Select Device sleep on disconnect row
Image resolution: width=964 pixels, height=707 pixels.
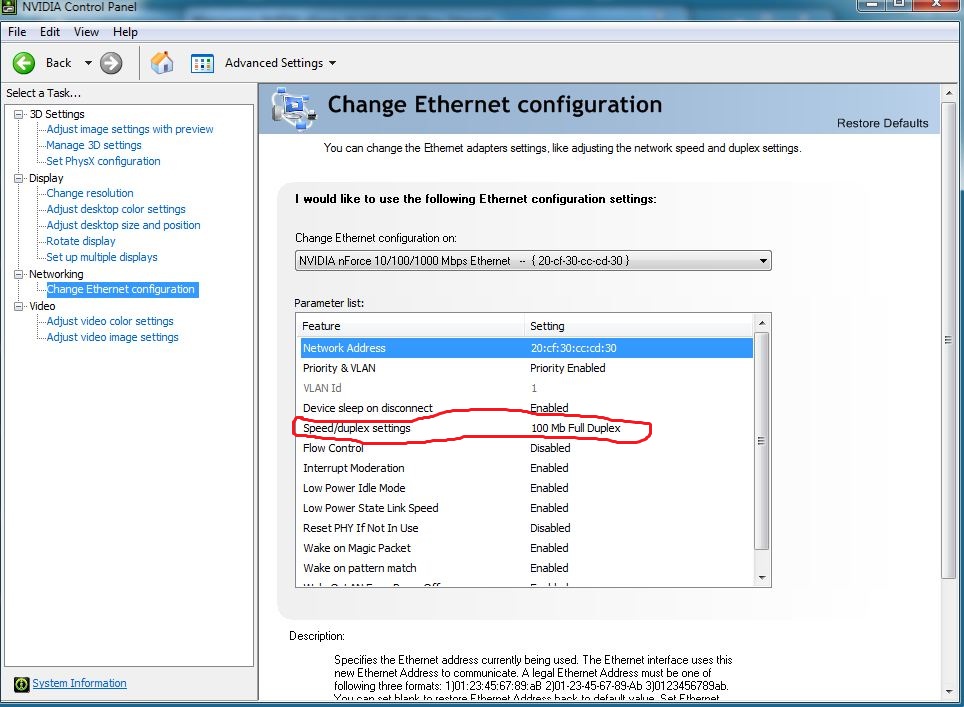[527, 408]
